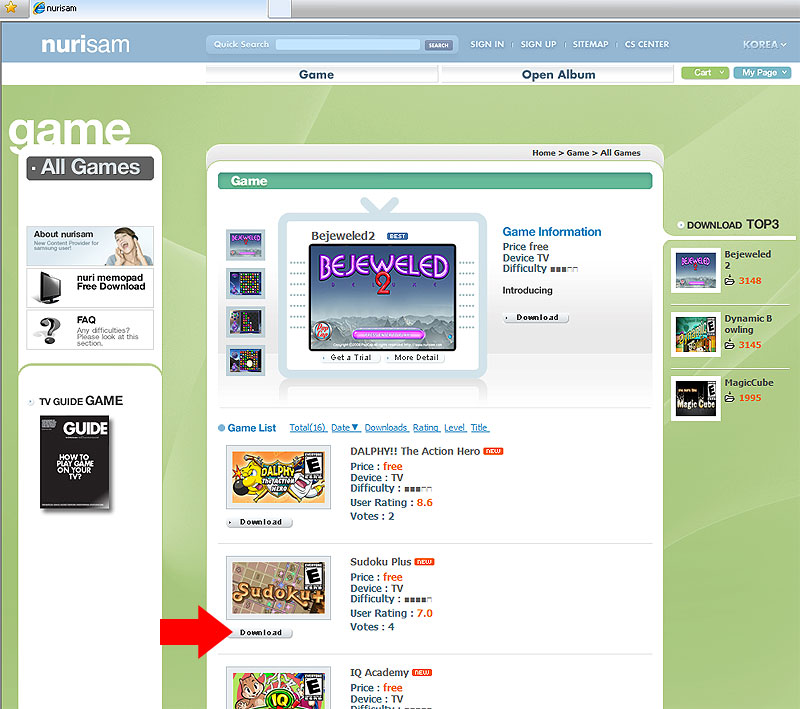Sort game list by Total(16)

[x=308, y=428]
